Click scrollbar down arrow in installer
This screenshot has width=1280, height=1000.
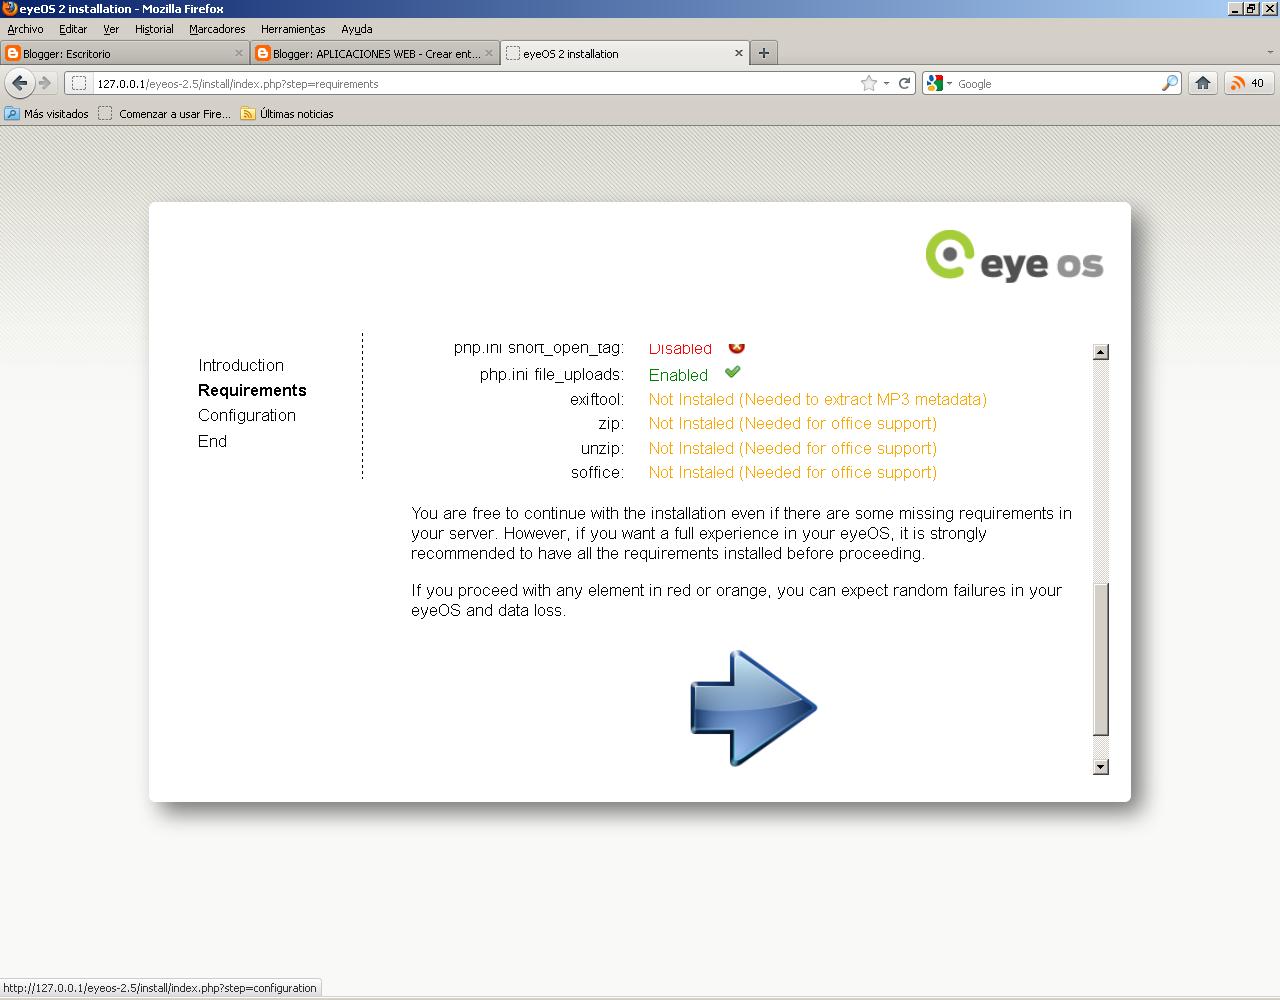1101,767
